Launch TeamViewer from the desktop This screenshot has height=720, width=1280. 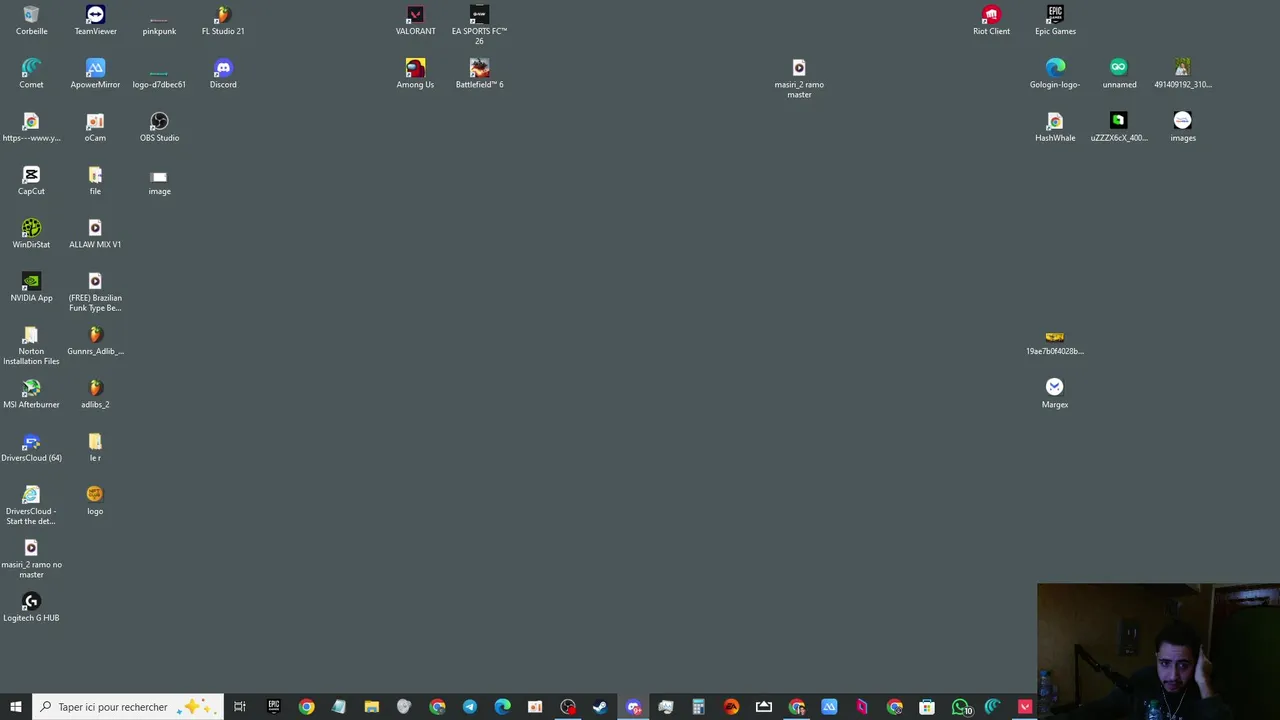(x=95, y=20)
